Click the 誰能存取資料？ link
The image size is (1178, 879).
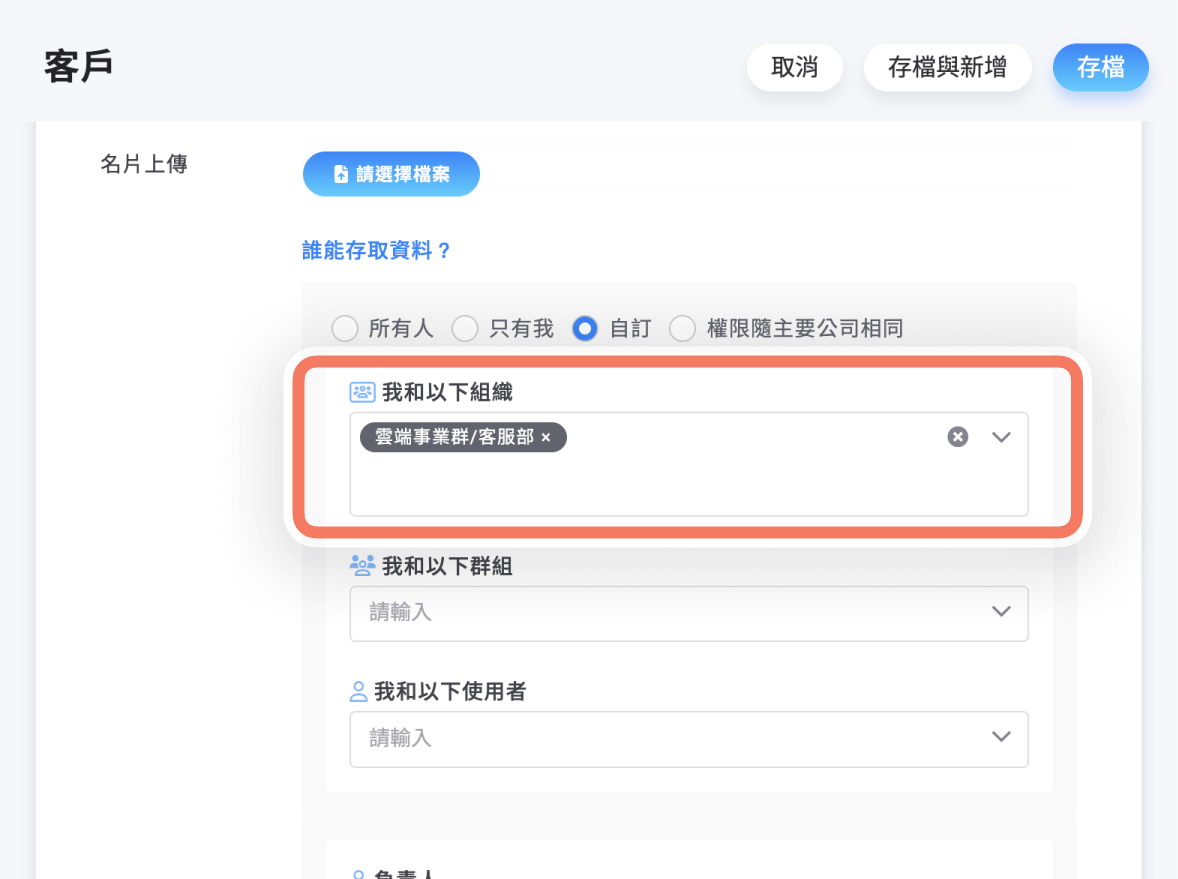(x=377, y=251)
